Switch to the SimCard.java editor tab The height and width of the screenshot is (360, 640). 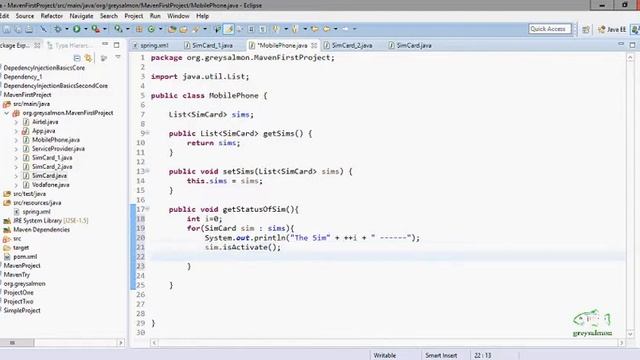pos(410,45)
